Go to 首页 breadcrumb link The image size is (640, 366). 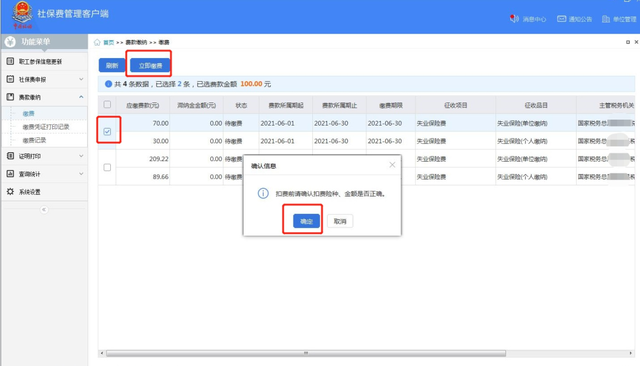(109, 42)
